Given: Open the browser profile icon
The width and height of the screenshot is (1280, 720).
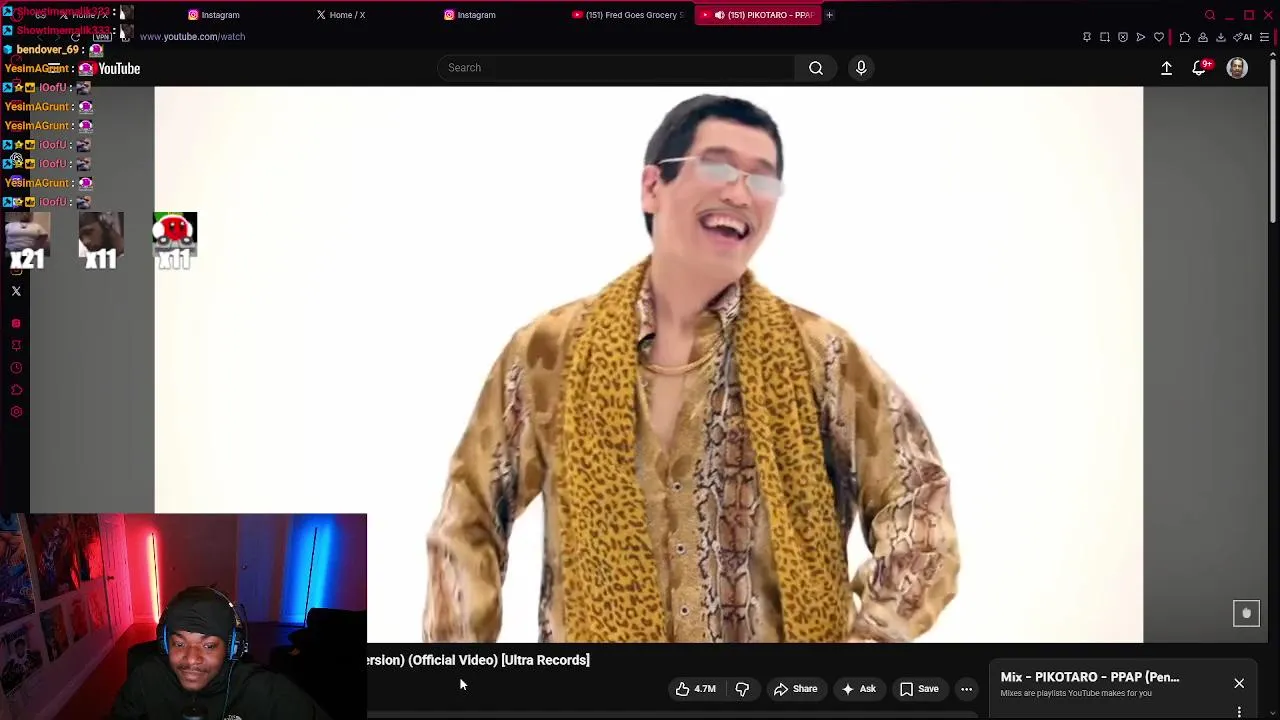Looking at the screenshot, I should [1203, 37].
